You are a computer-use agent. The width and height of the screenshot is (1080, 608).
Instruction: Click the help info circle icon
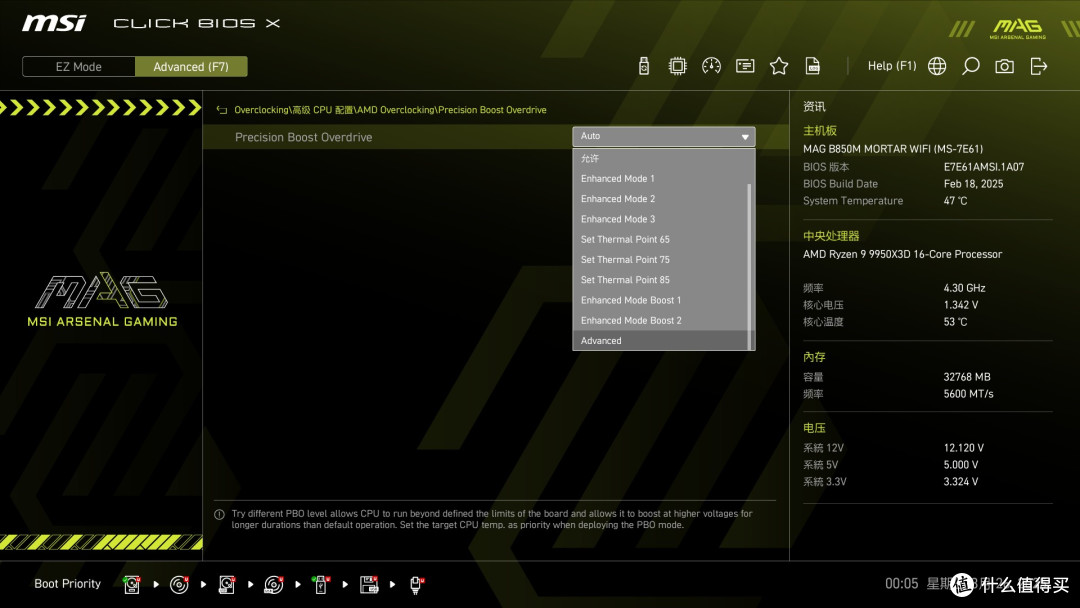[x=219, y=514]
